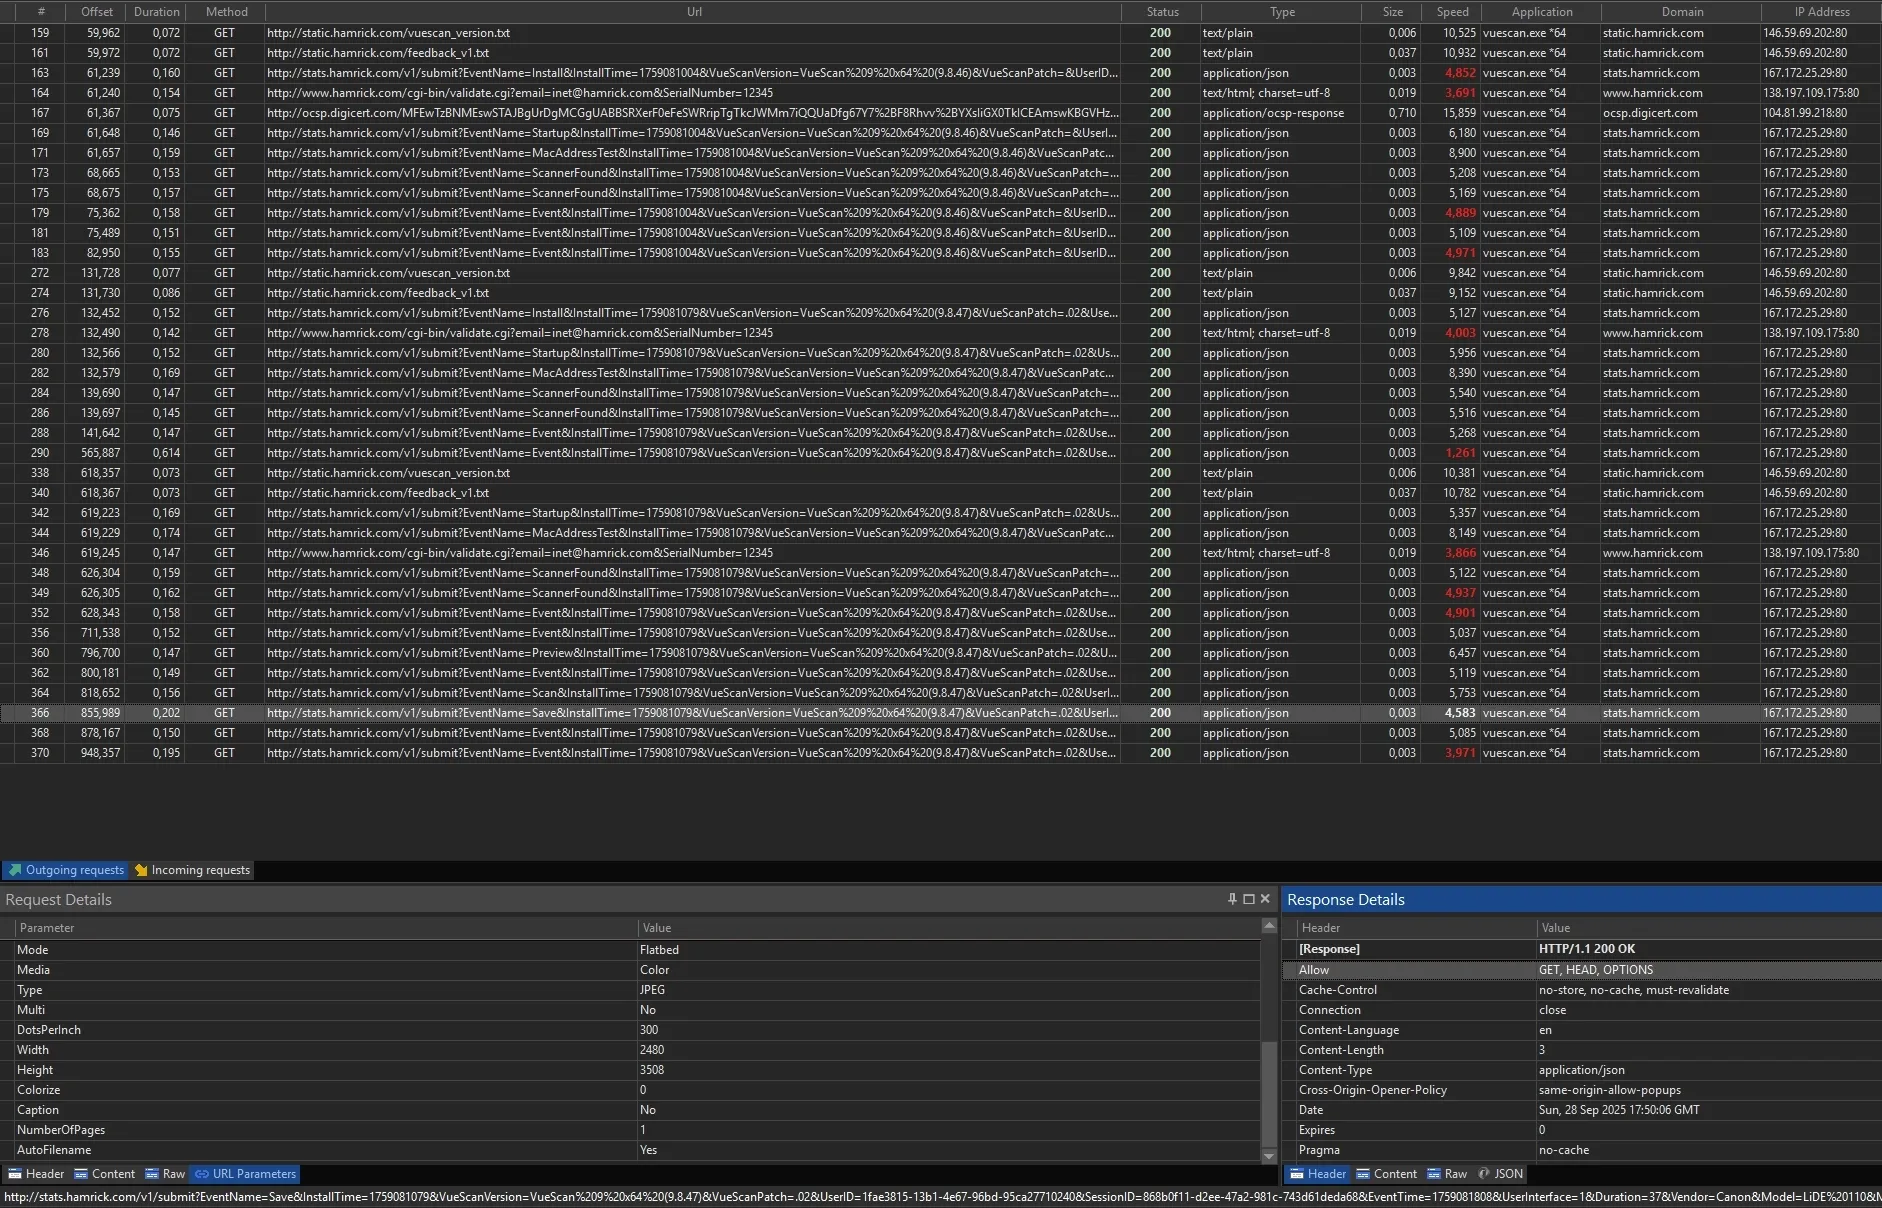Open Content tab in Request Details
Image resolution: width=1882 pixels, height=1208 pixels.
tap(104, 1174)
